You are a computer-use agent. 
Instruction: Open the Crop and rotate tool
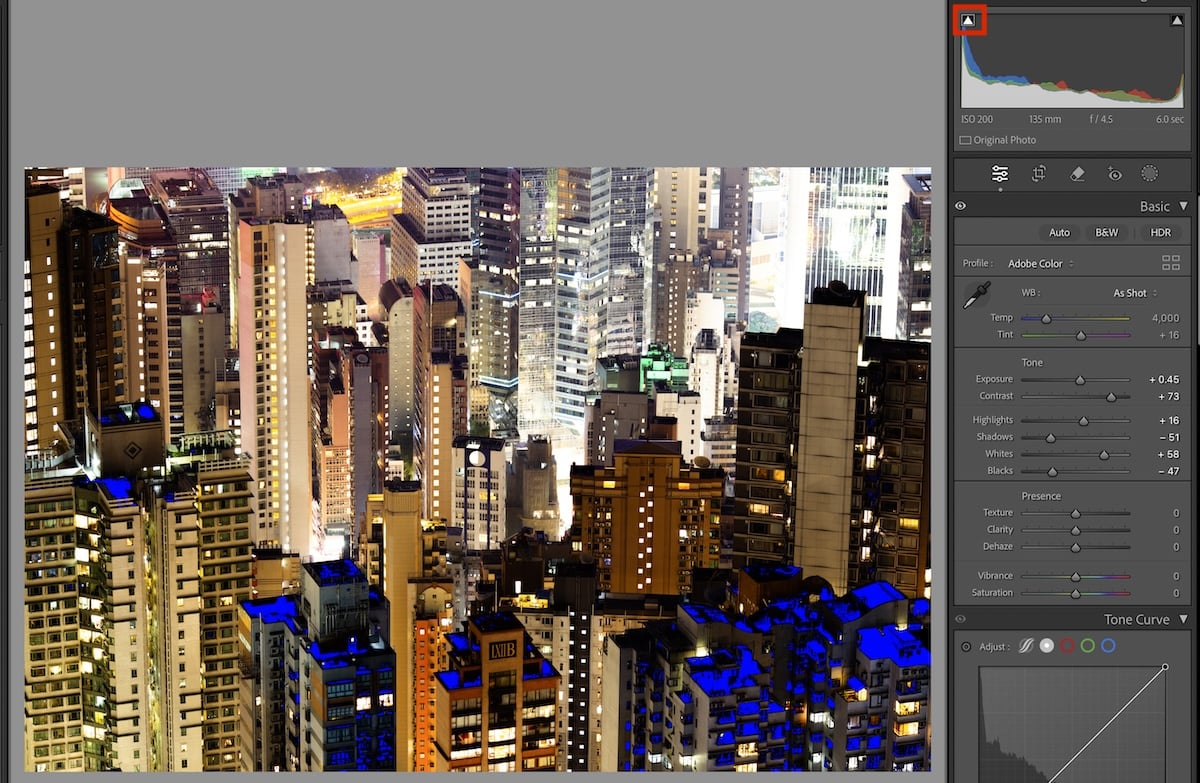(x=1038, y=174)
